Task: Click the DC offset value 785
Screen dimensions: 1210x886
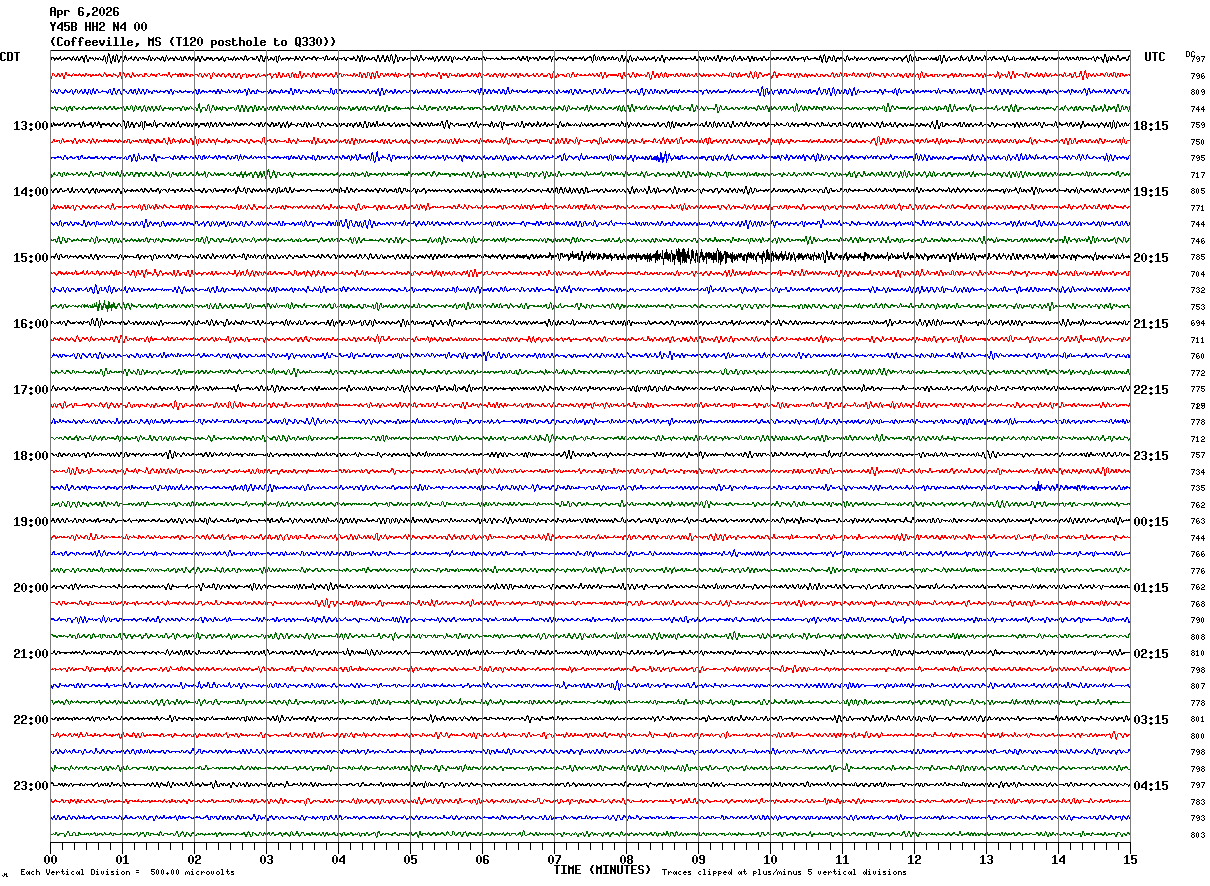Action: [x=1197, y=257]
